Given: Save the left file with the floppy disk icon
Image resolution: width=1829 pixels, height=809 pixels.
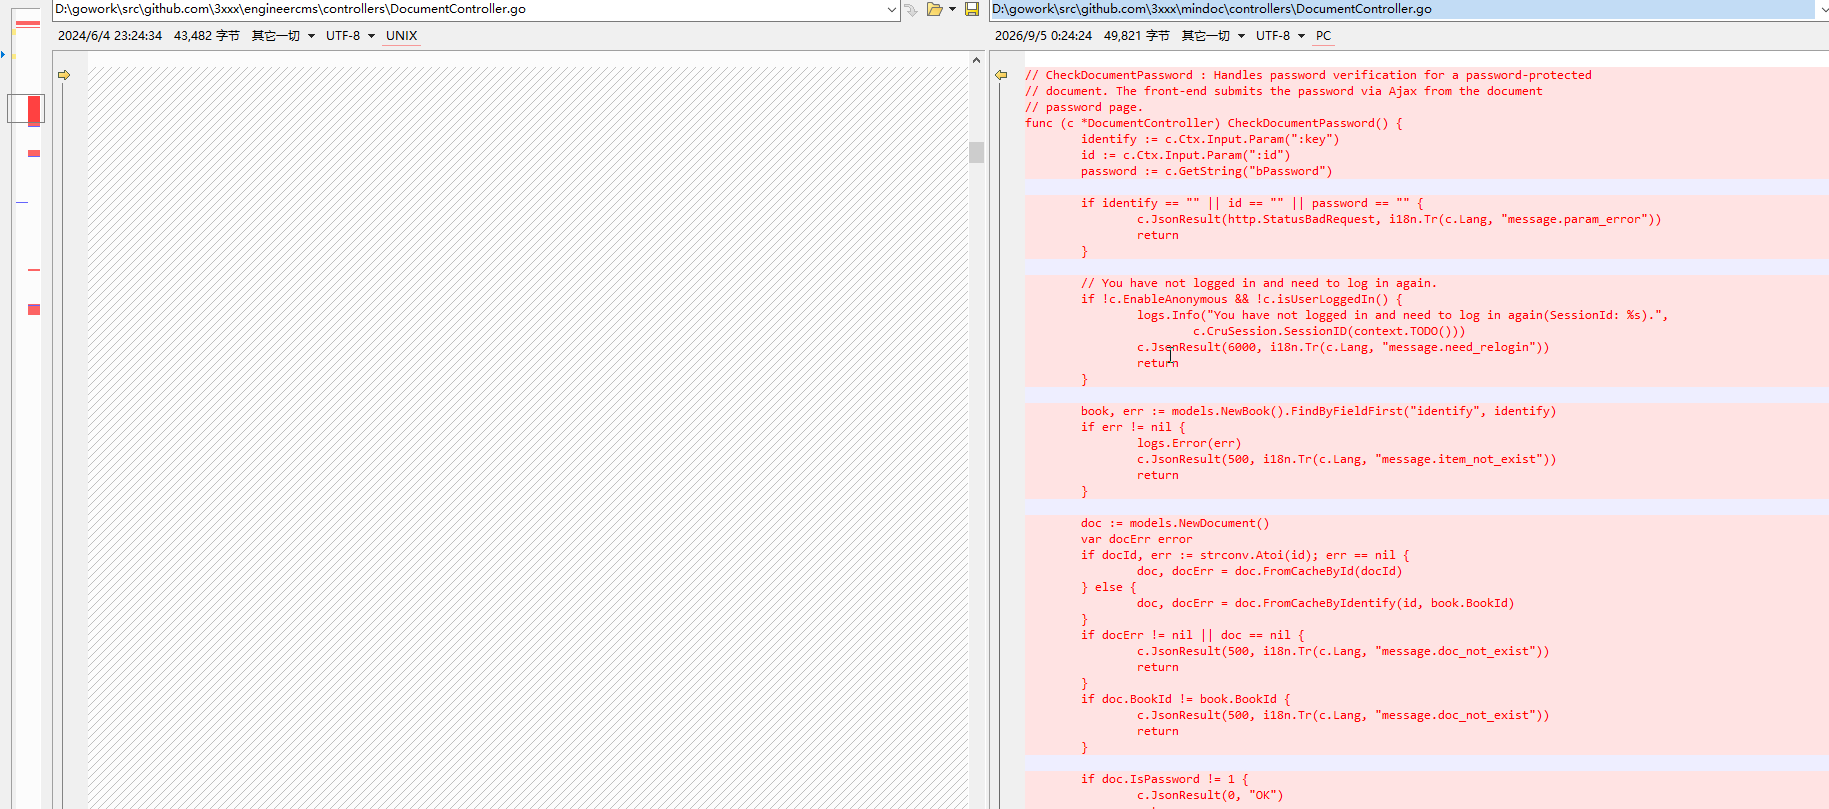Looking at the screenshot, I should (x=971, y=9).
